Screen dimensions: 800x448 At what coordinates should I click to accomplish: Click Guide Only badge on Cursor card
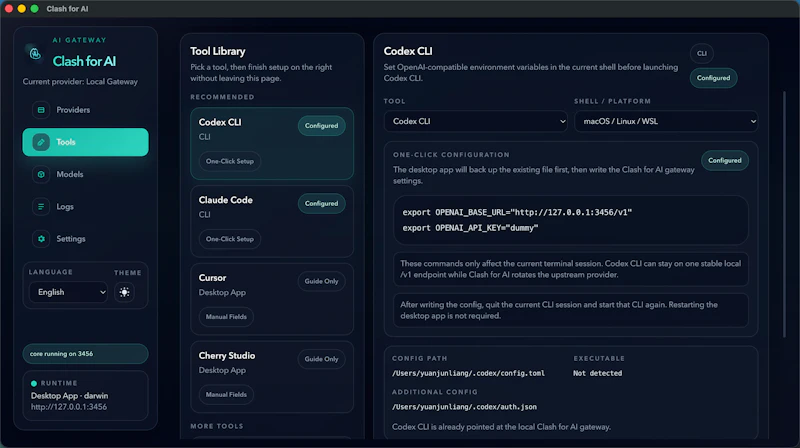[321, 281]
